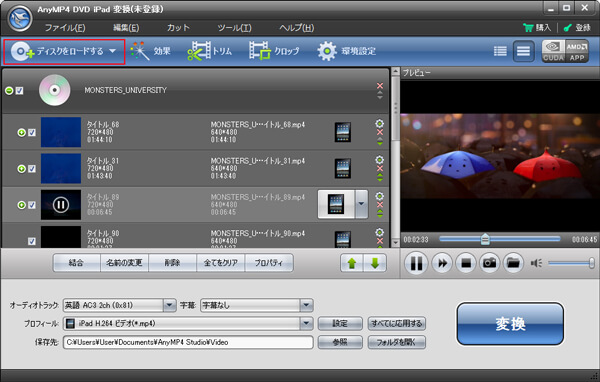Viewport: 600px width, 382px height.
Task: Collapse the MONSTERS_UNIVERSITY disc group
Action: click(x=9, y=91)
